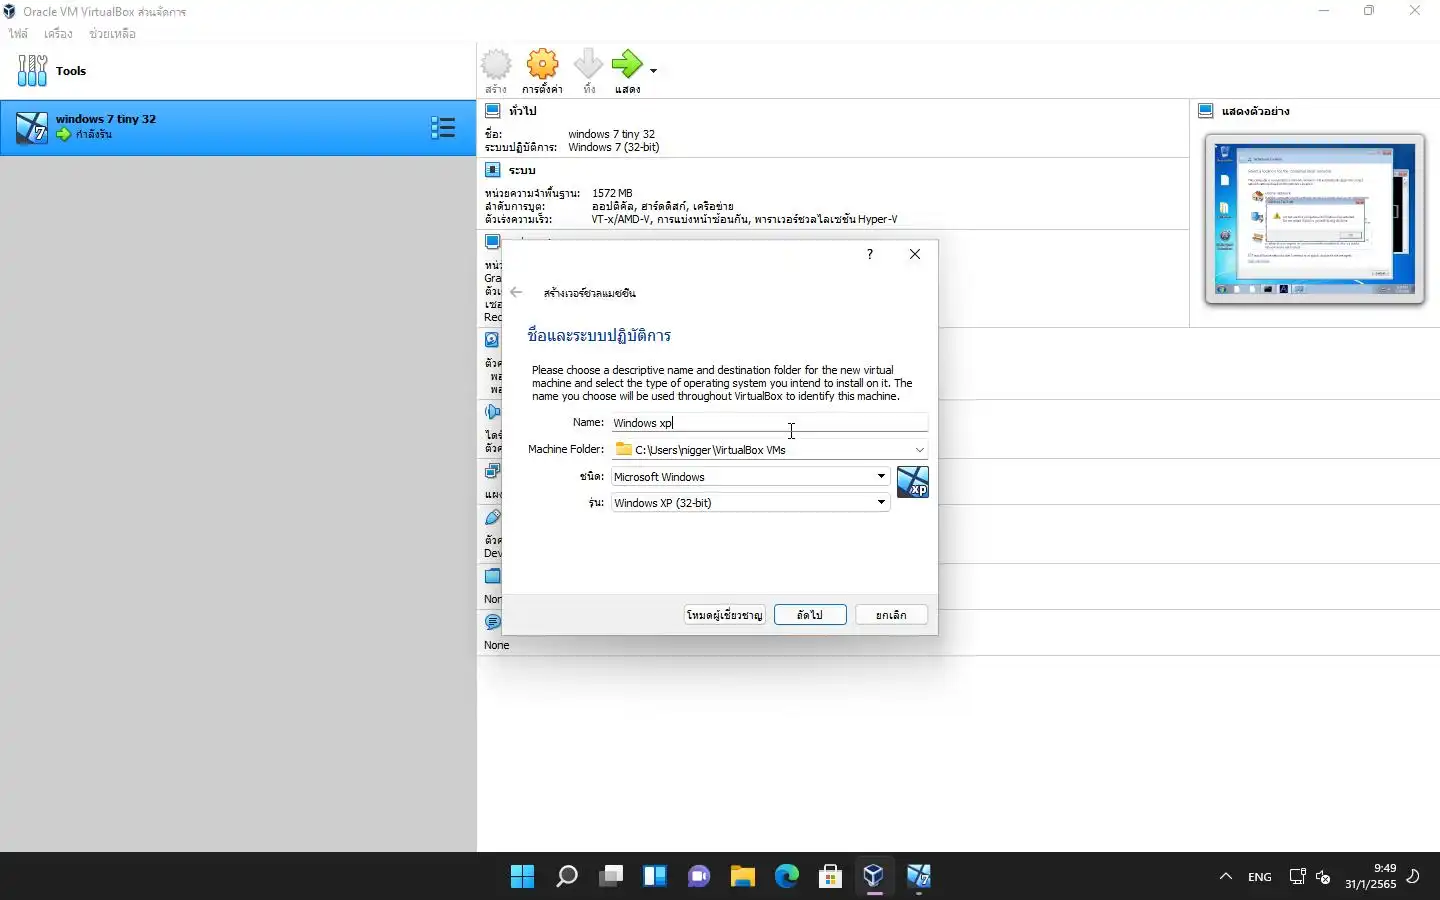1440x900 pixels.
Task: Click the Cancel (ยกเลิก) button
Action: [891, 615]
